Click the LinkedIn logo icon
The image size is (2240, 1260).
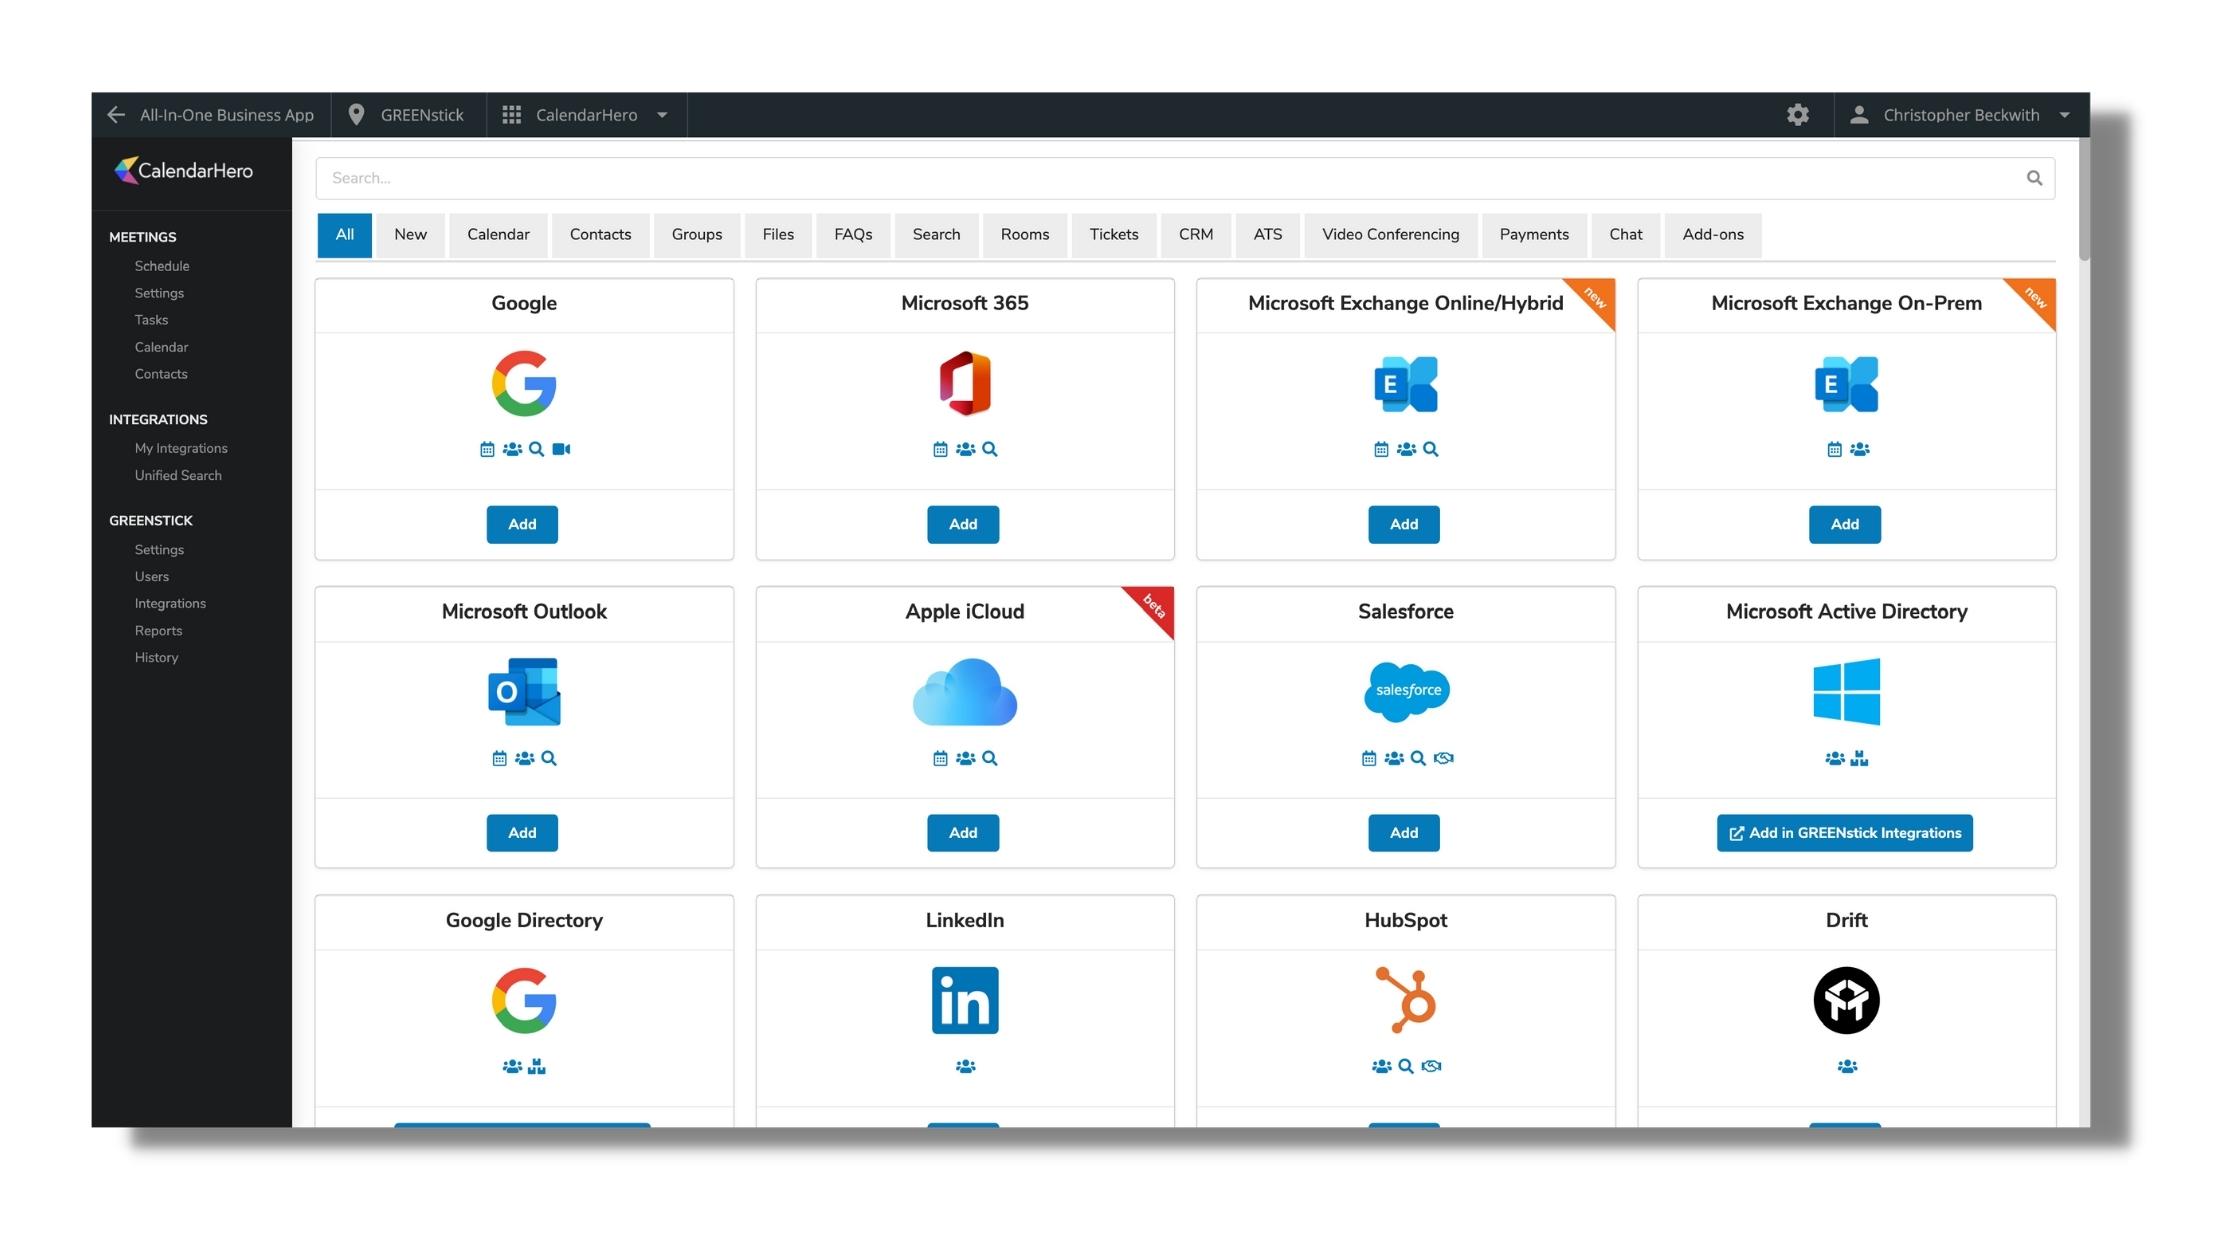964,999
